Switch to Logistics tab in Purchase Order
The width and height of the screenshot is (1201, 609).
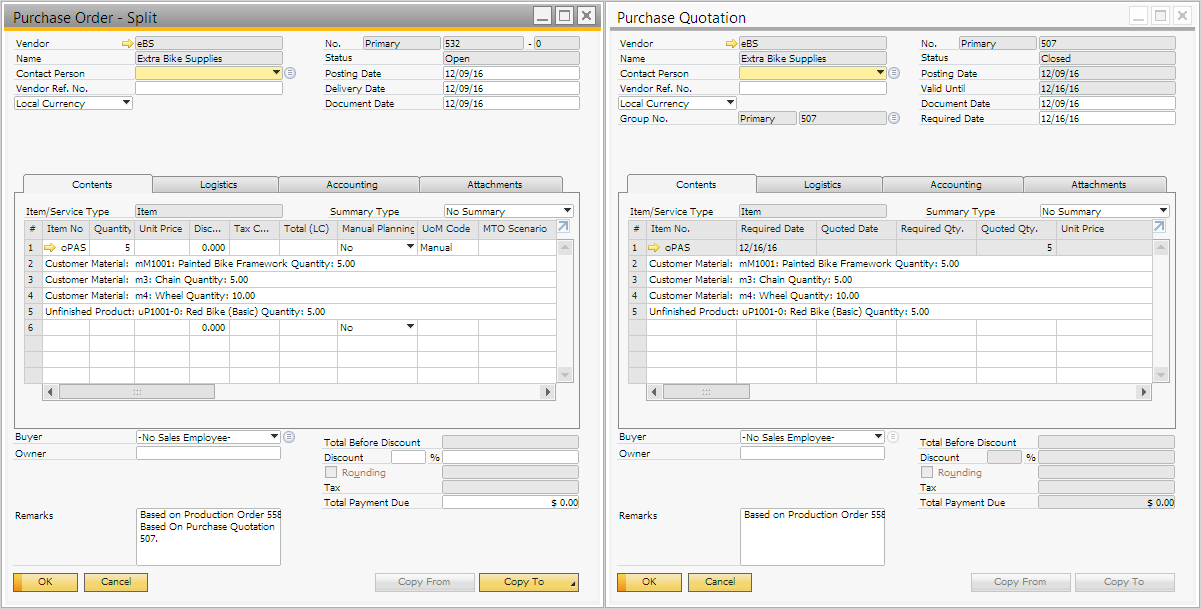pos(218,185)
